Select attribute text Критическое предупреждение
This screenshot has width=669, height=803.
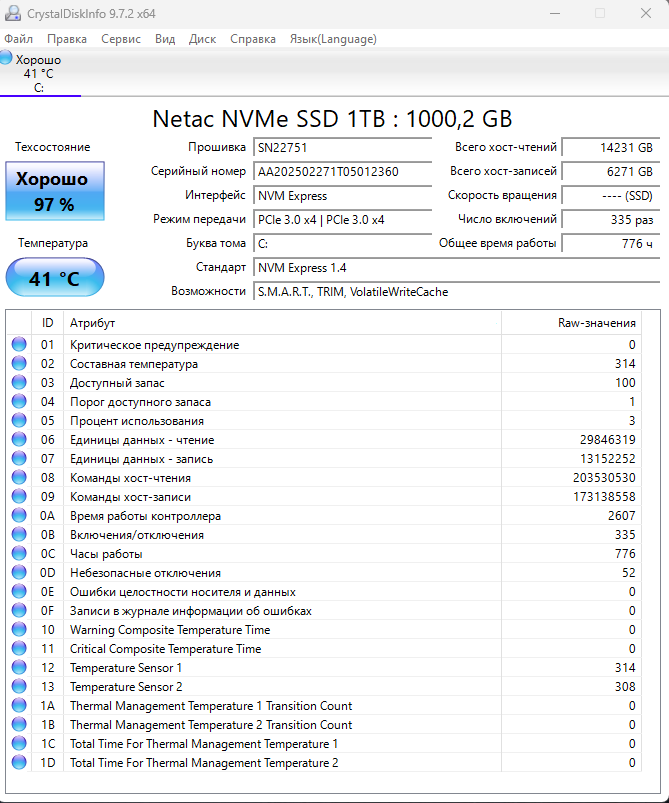tap(154, 345)
